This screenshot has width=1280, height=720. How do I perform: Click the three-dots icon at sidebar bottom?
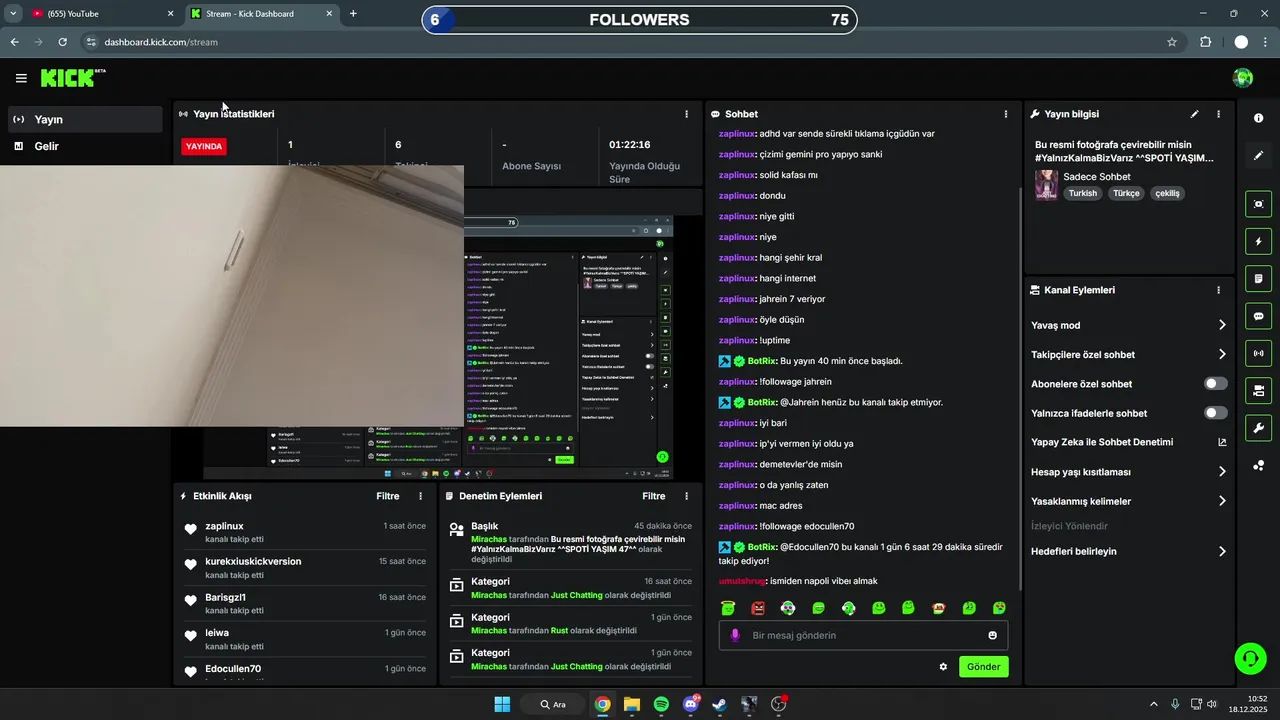coord(1258,466)
